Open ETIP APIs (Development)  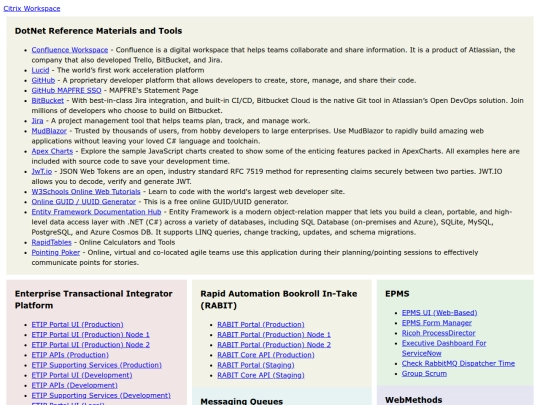[74, 385]
